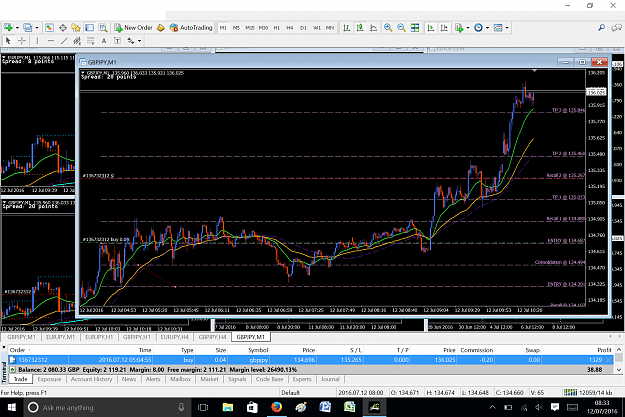Select the Horizontal Line tool

pos(51,41)
